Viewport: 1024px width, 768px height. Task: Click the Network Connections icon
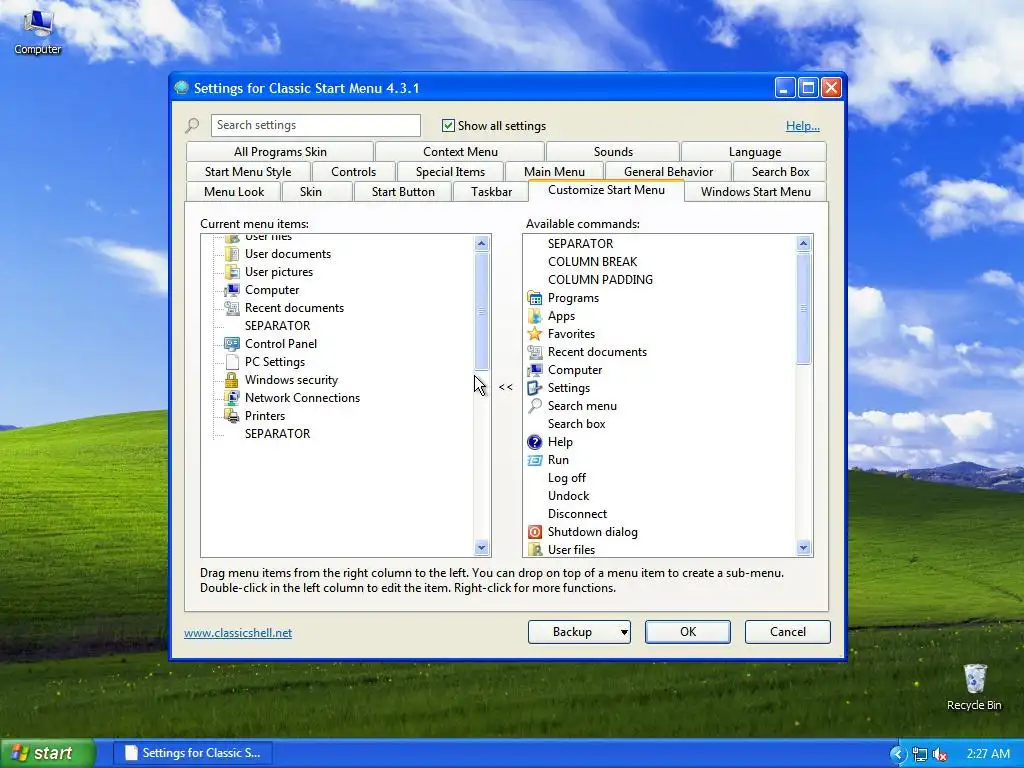232,398
